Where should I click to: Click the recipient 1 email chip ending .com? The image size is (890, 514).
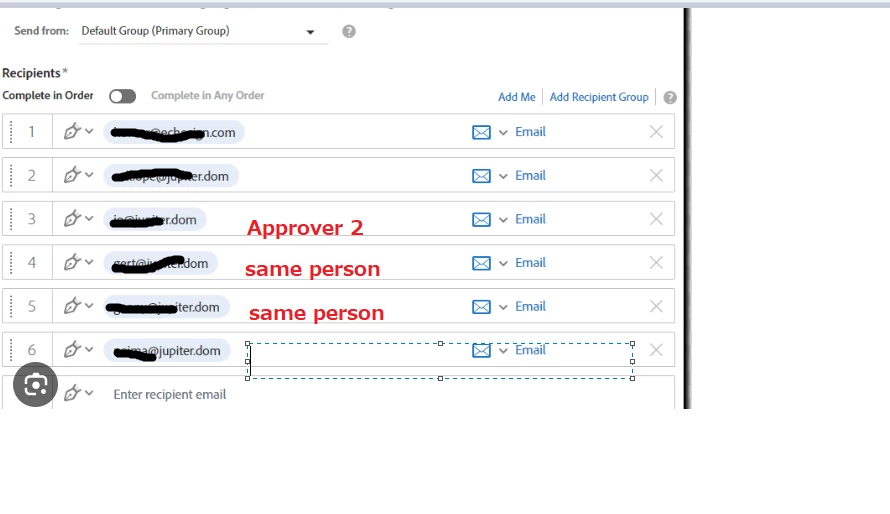(x=174, y=132)
